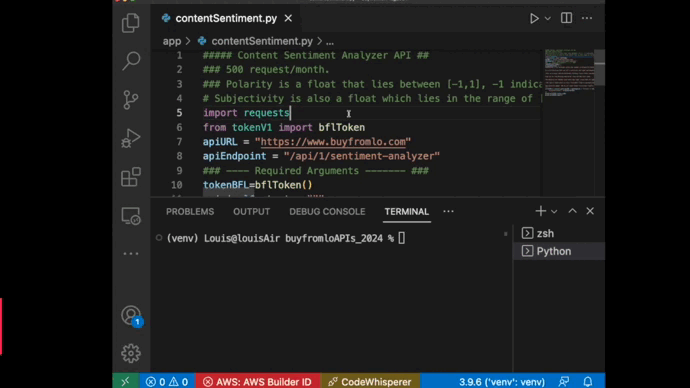Click line number 10 in the gutter

tap(176, 185)
